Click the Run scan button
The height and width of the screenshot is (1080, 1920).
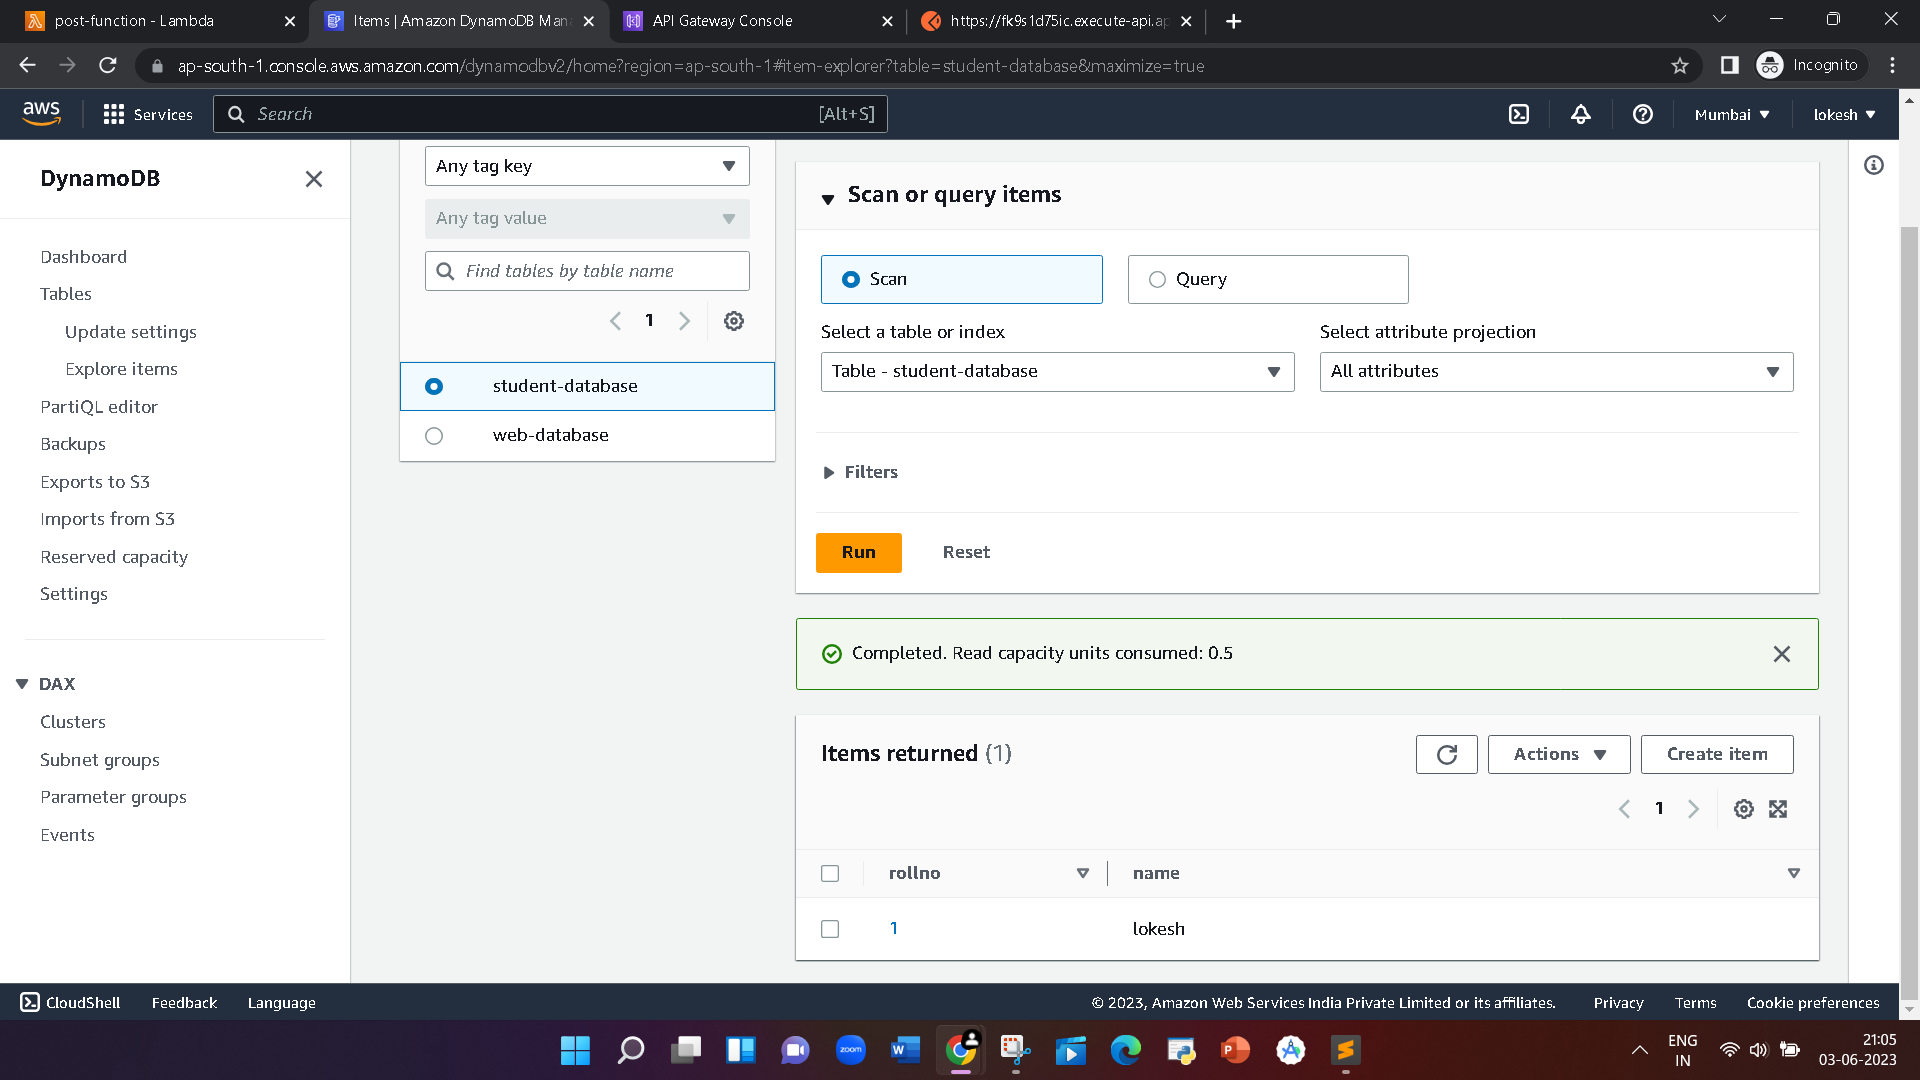858,552
